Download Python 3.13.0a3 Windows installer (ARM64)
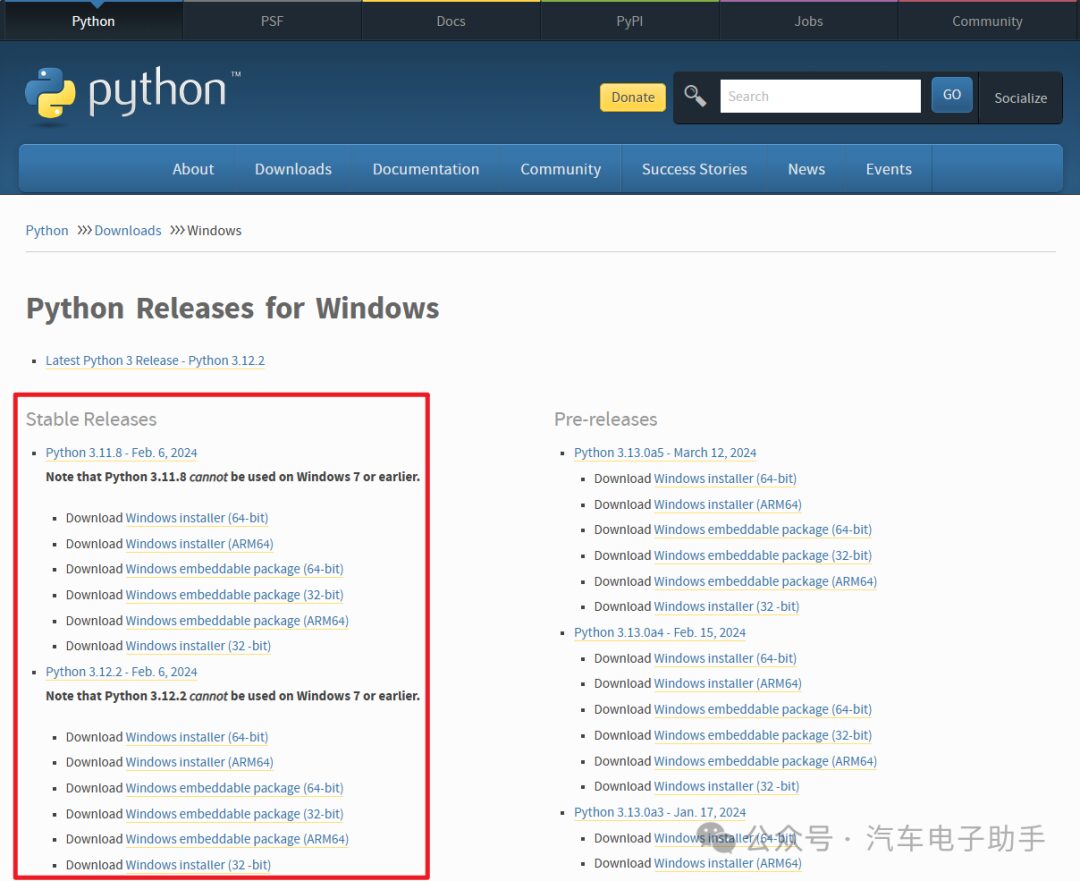The height and width of the screenshot is (881, 1080). 727,863
